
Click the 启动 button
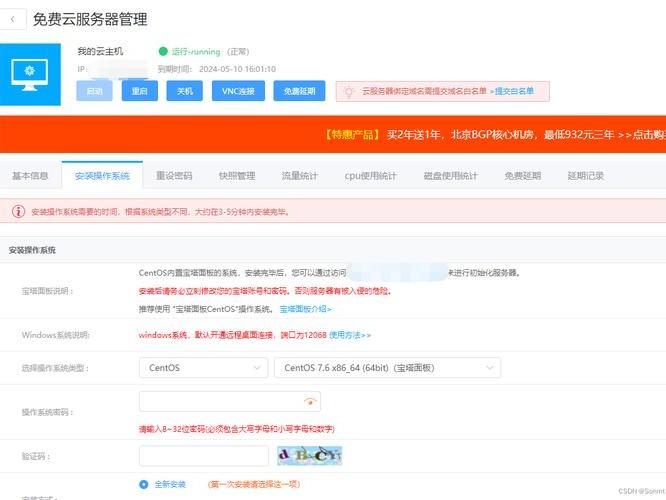(x=94, y=91)
